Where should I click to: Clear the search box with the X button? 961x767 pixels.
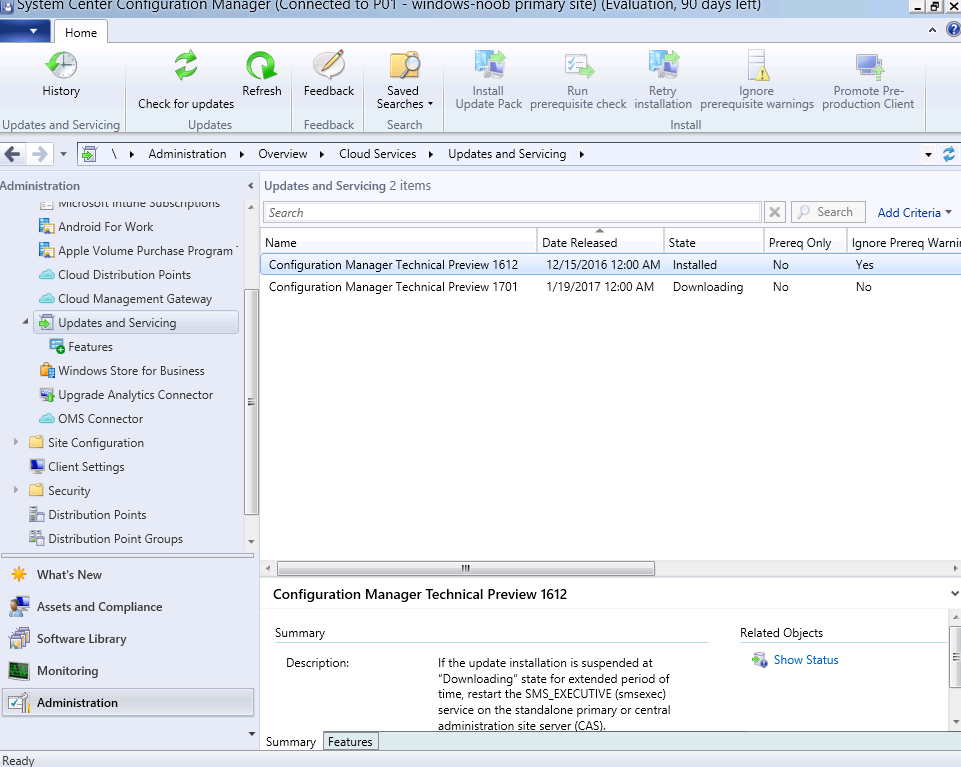[775, 212]
